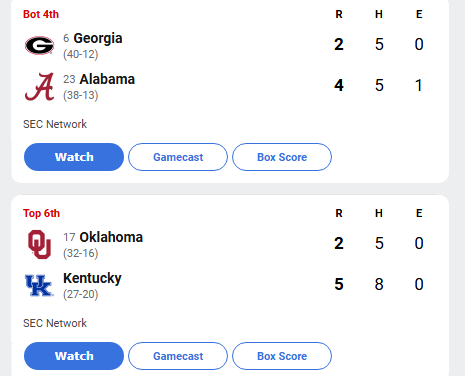Screen dimensions: 465x376
Task: Click SEC Network label under Oklahoma game
Action: [x=55, y=323]
